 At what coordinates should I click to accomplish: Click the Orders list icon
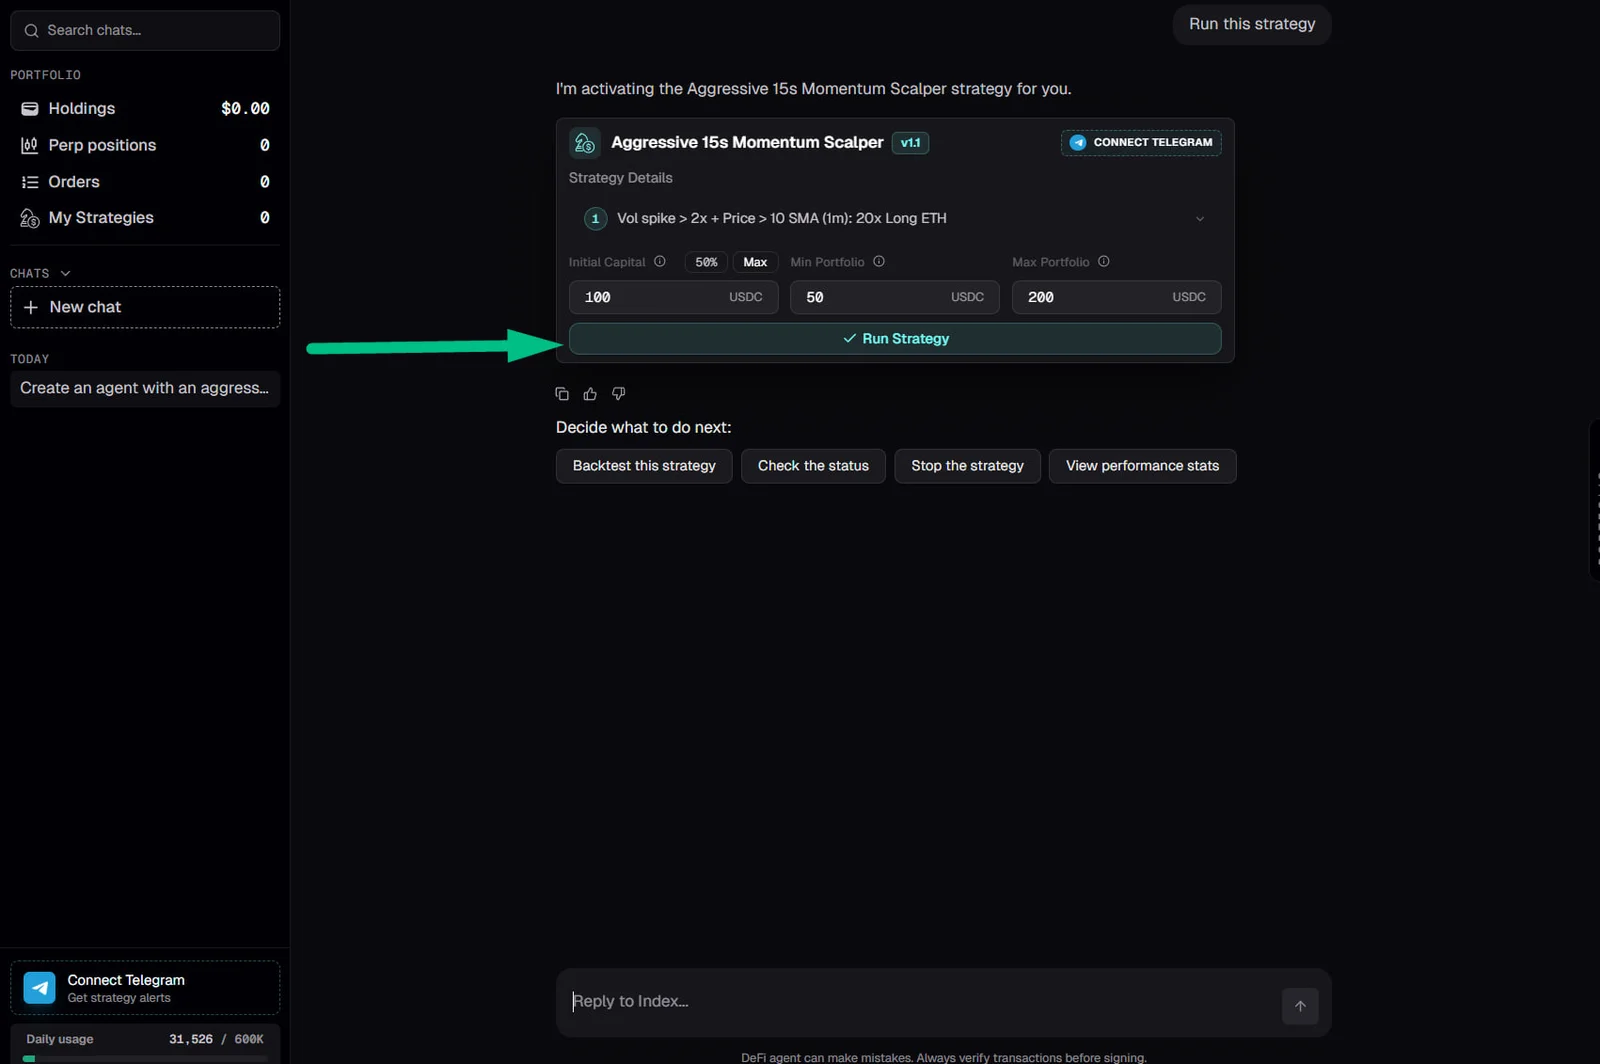click(x=30, y=182)
